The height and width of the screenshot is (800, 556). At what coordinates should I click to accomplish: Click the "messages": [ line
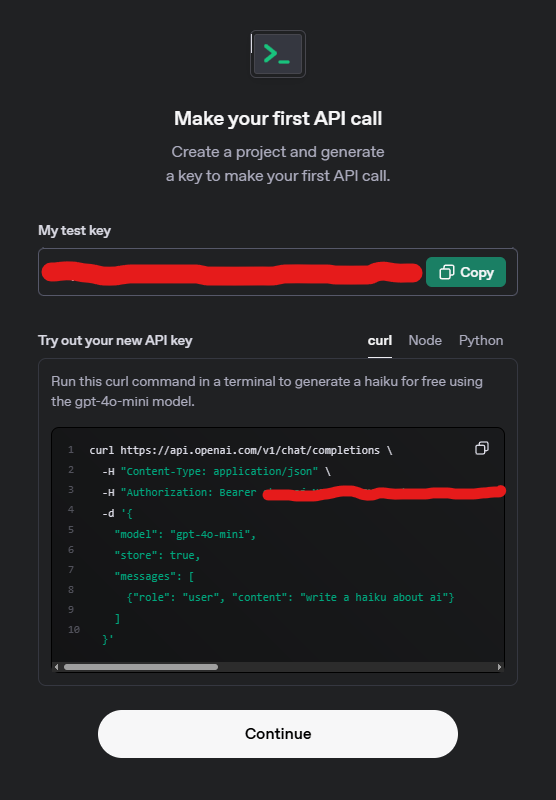pos(154,576)
